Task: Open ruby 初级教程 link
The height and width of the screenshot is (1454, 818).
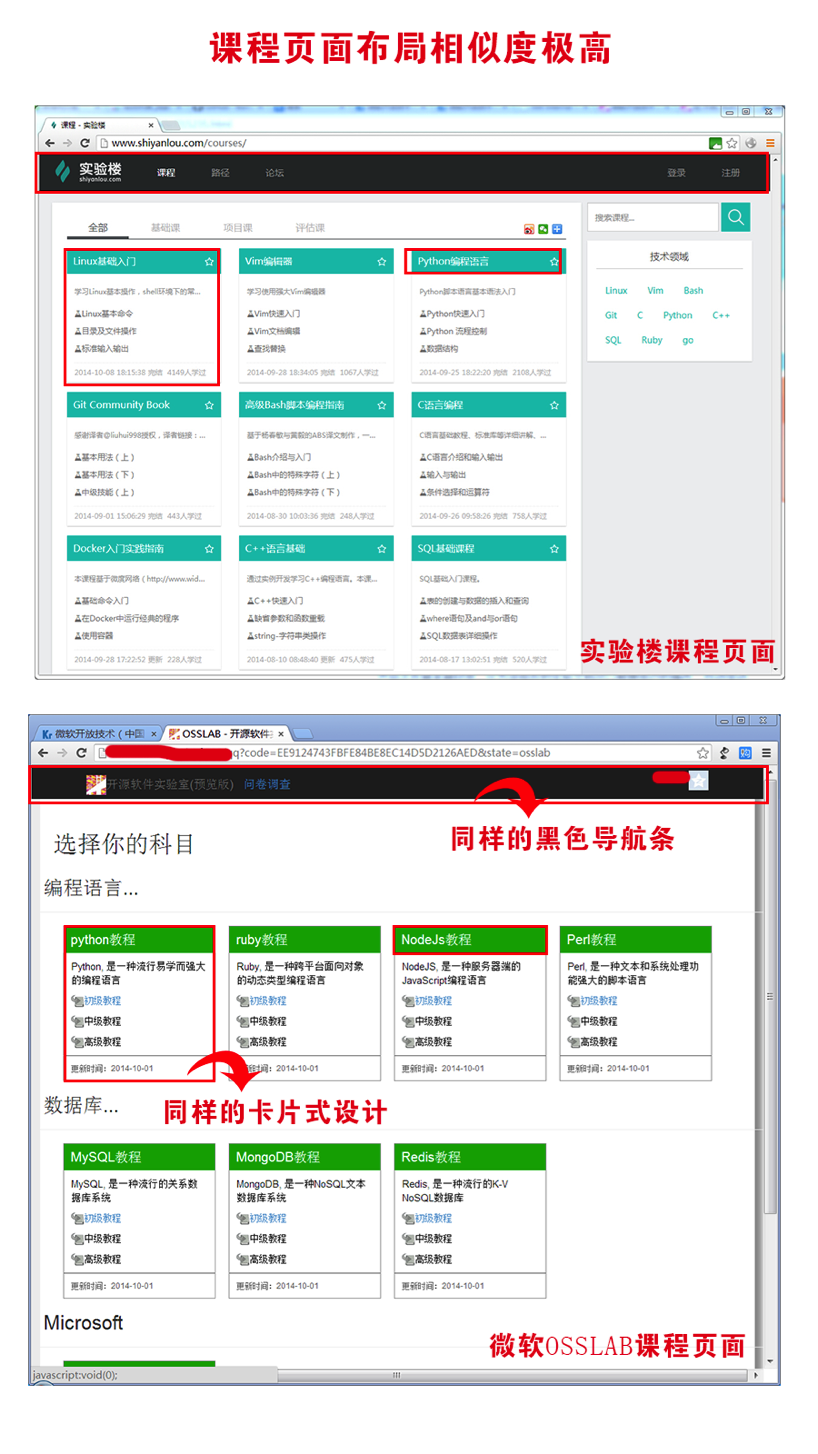Action: pos(266,1001)
